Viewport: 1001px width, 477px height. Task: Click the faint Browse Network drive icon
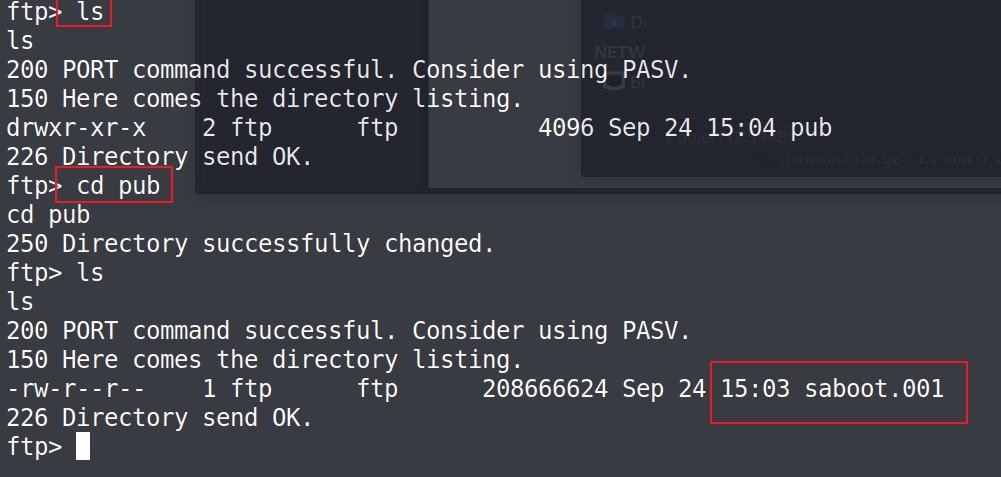[613, 83]
